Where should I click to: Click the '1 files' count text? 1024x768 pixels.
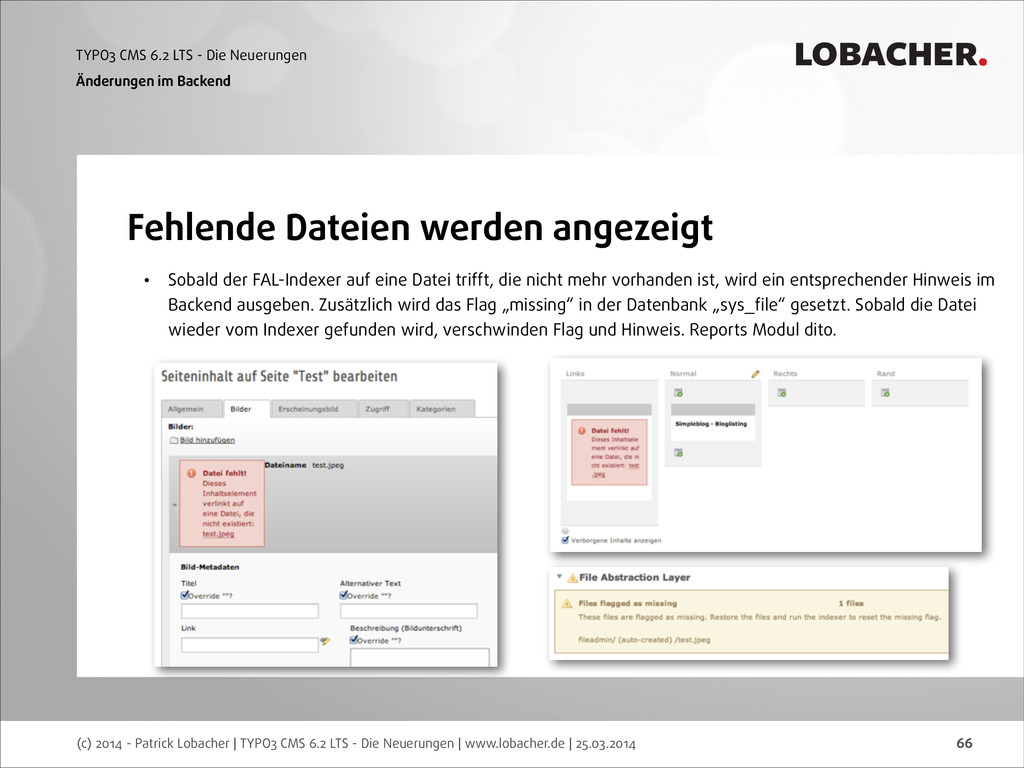point(851,603)
